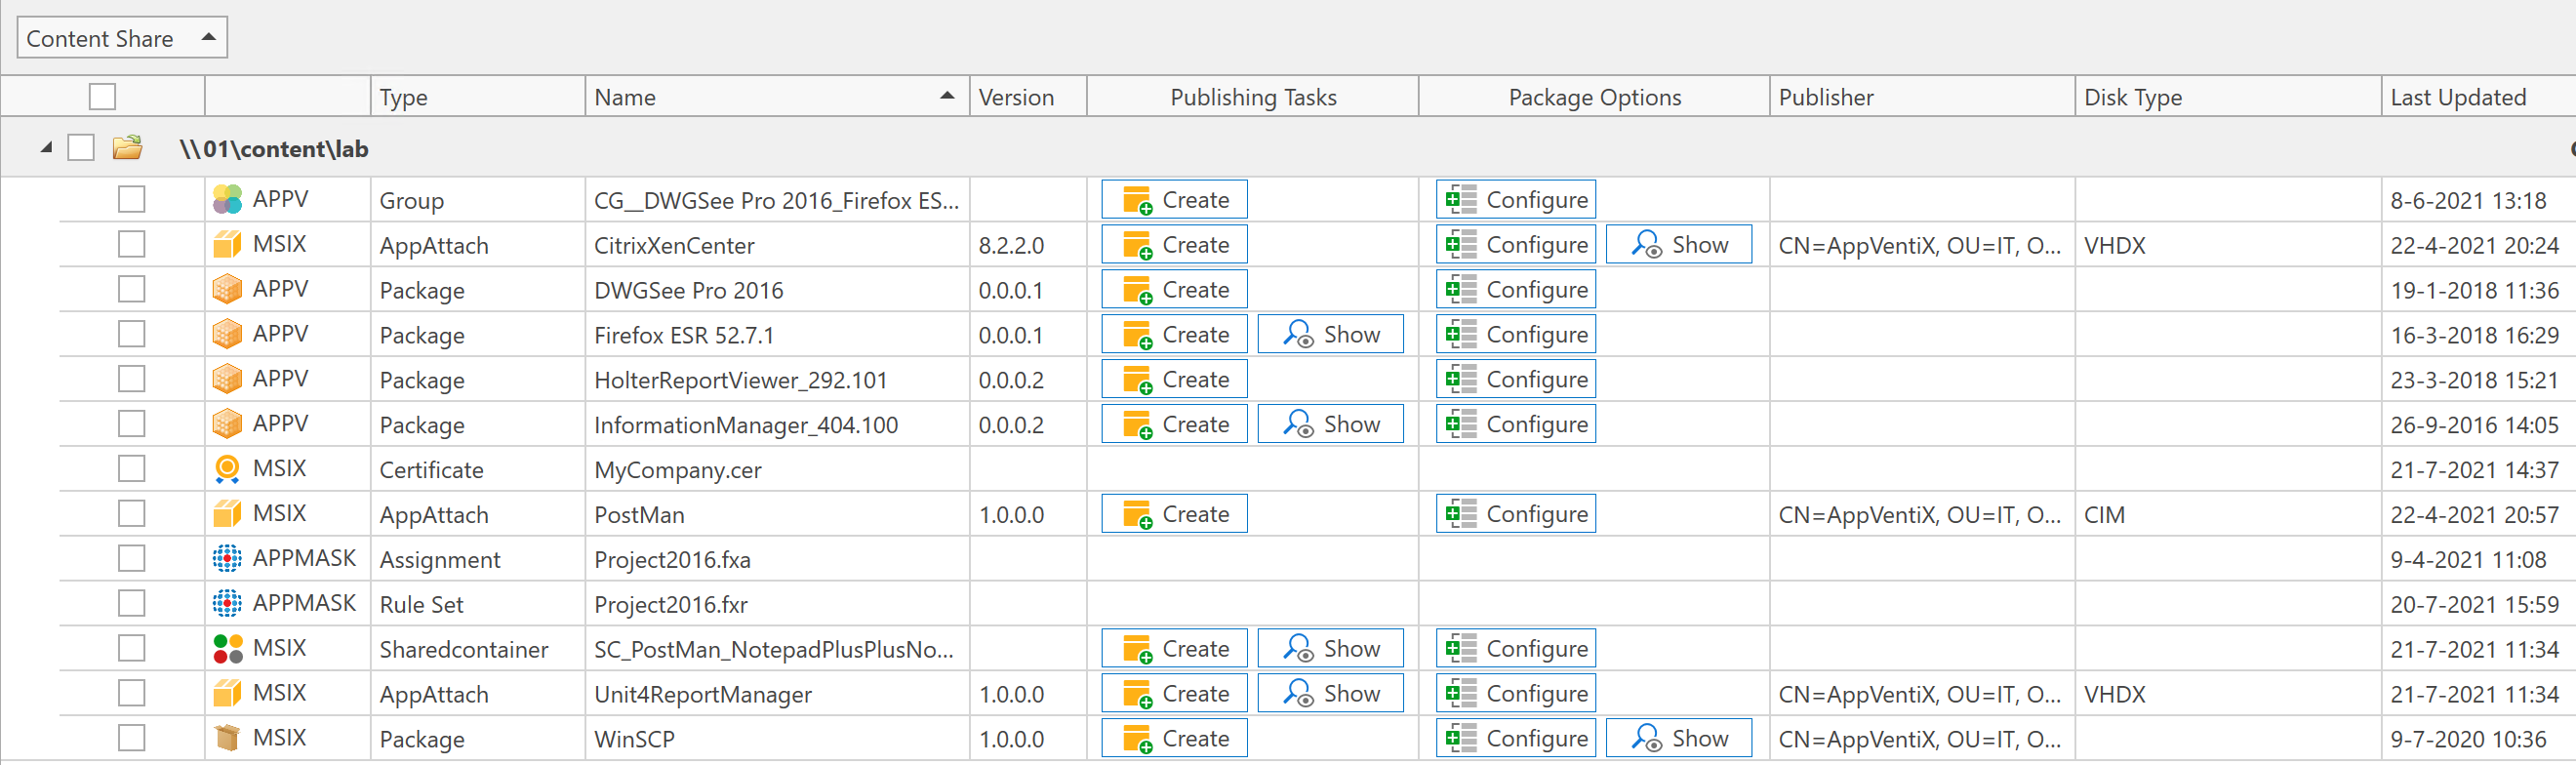Click the CitrixXenCenter MSIX AppAttach icon
Viewport: 2576px width, 765px height.
(227, 244)
